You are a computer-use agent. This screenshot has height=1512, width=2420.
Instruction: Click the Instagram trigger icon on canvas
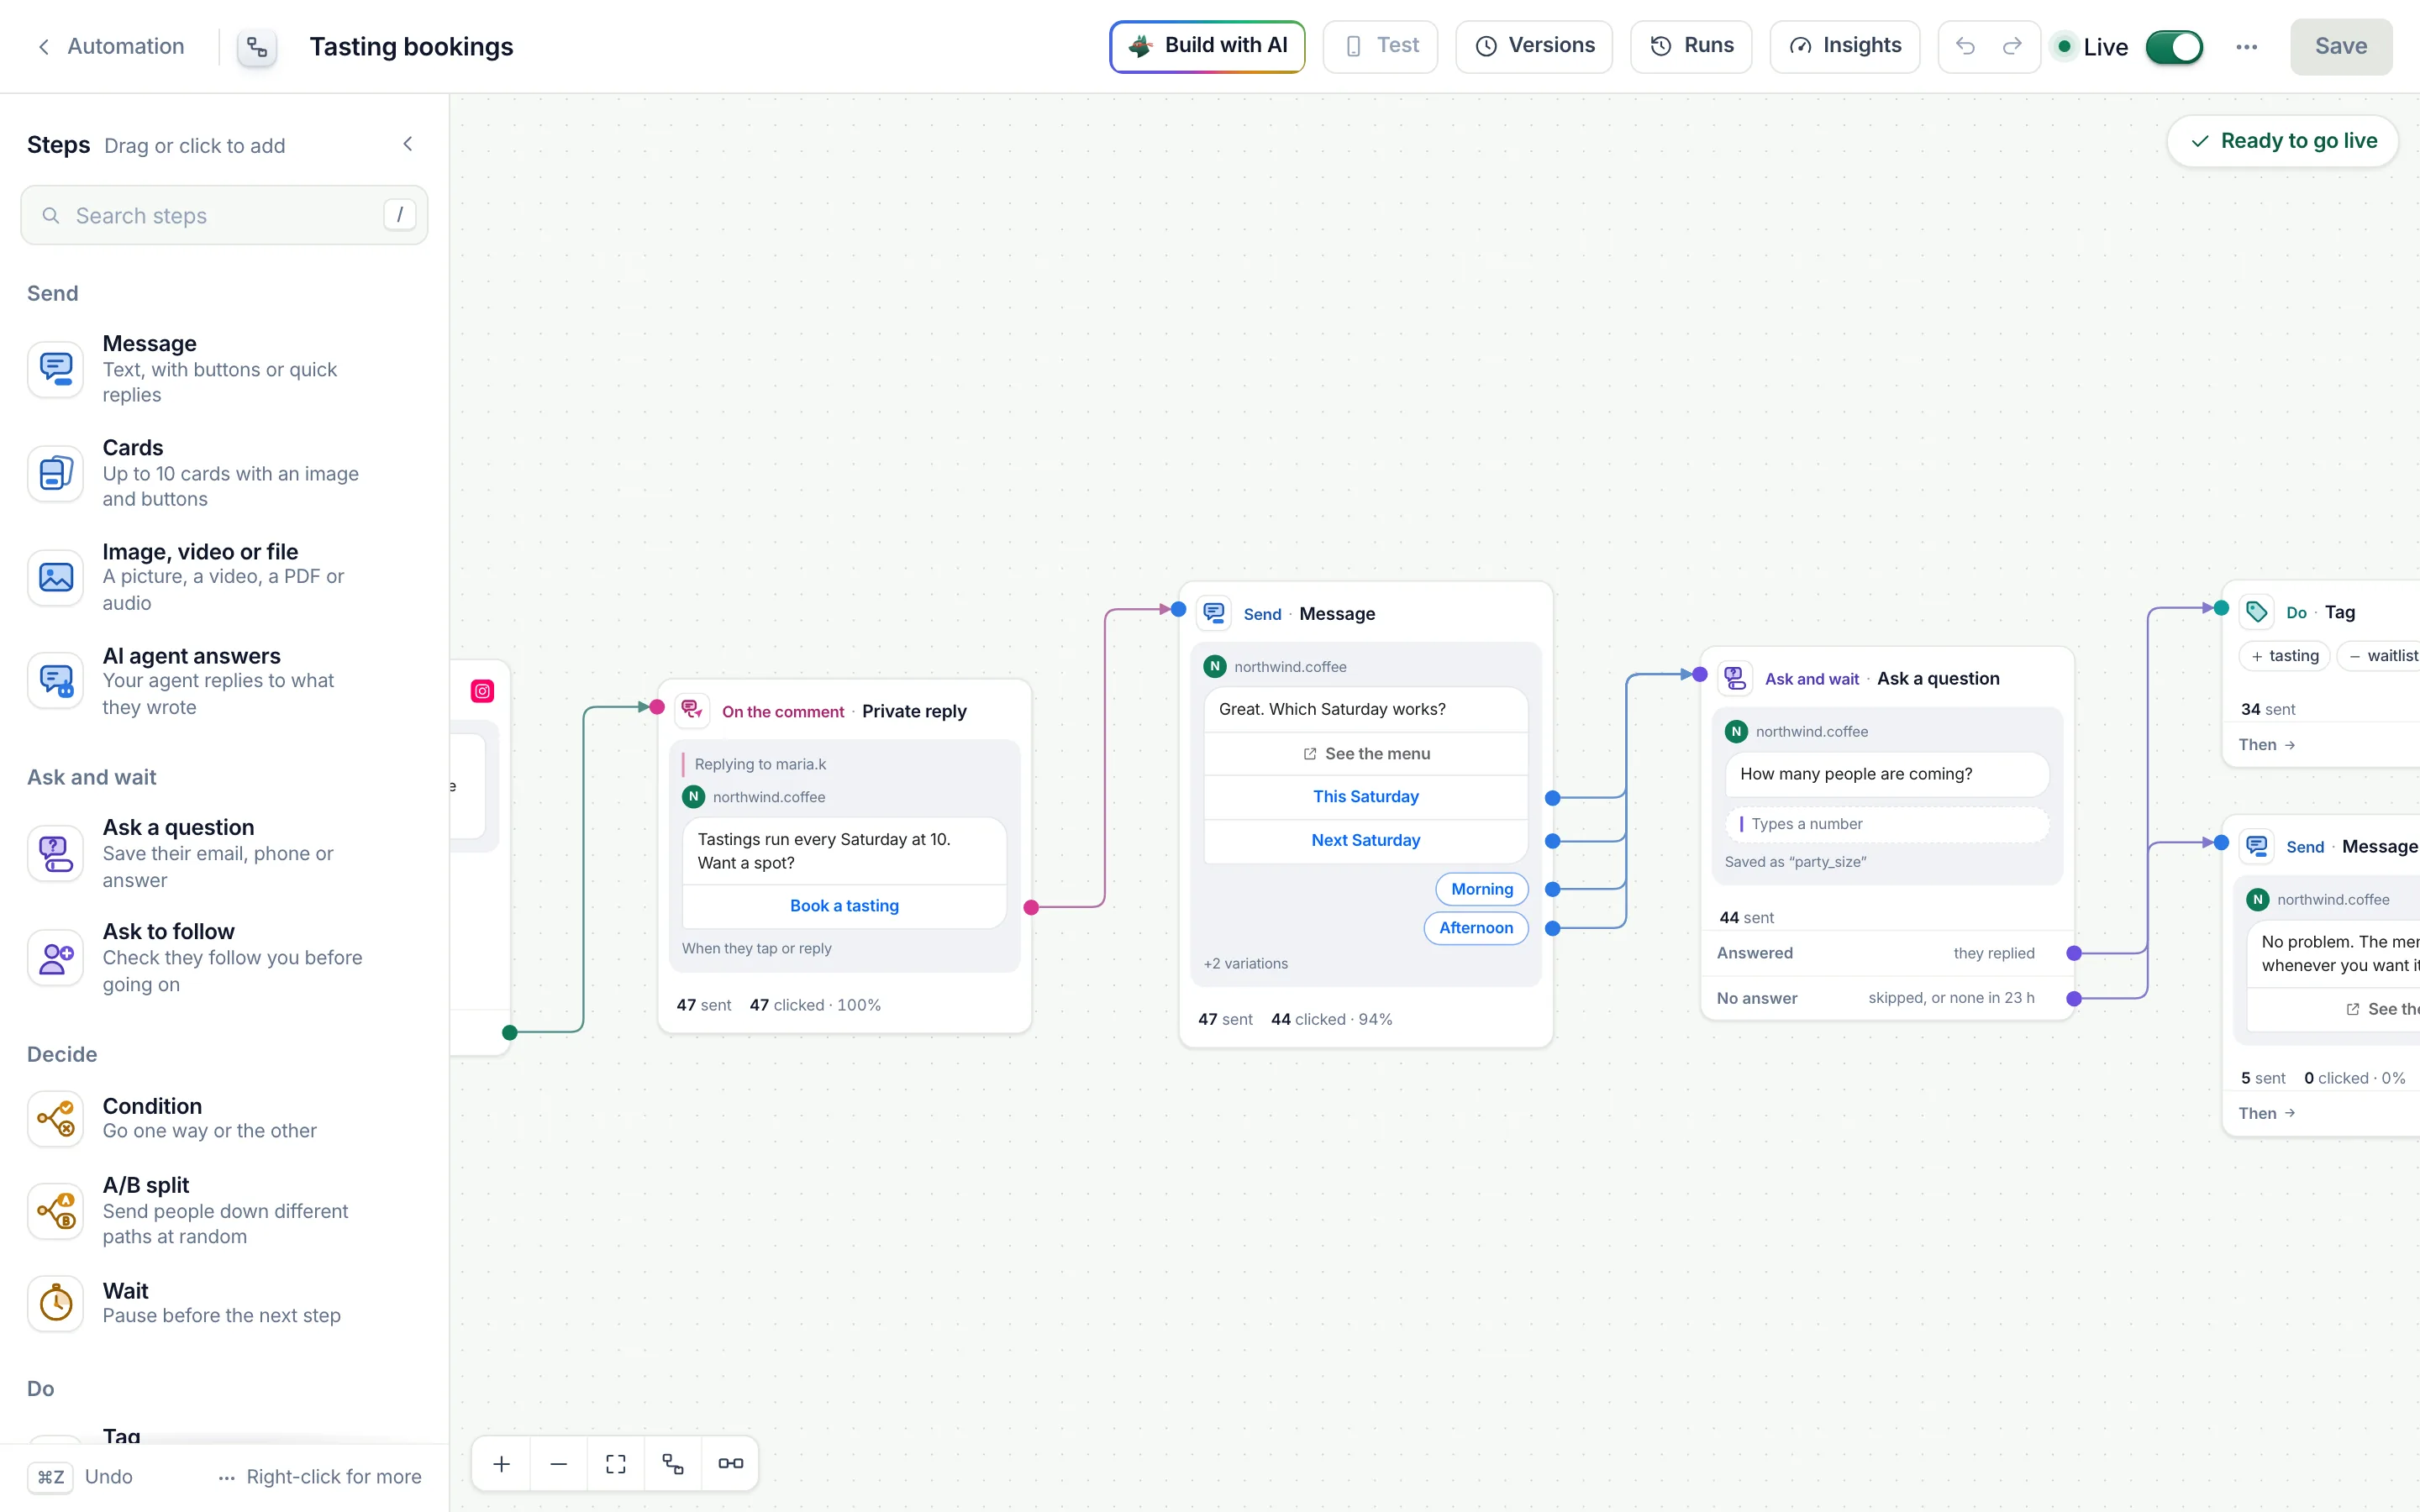click(x=482, y=691)
